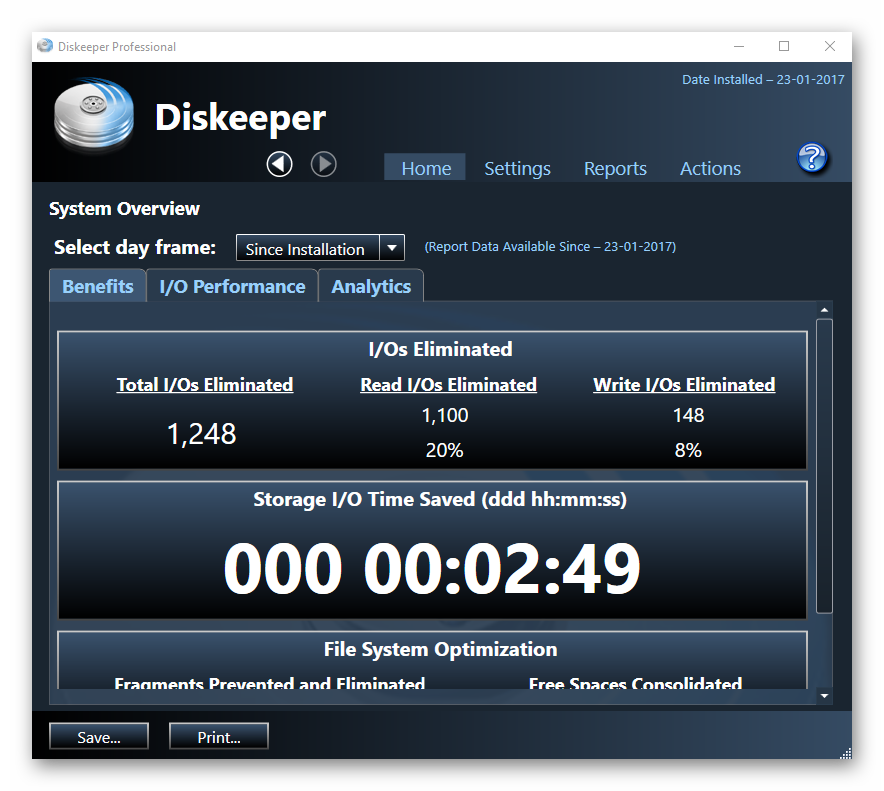Click the System Overview heading
The width and height of the screenshot is (884, 791).
pos(124,209)
